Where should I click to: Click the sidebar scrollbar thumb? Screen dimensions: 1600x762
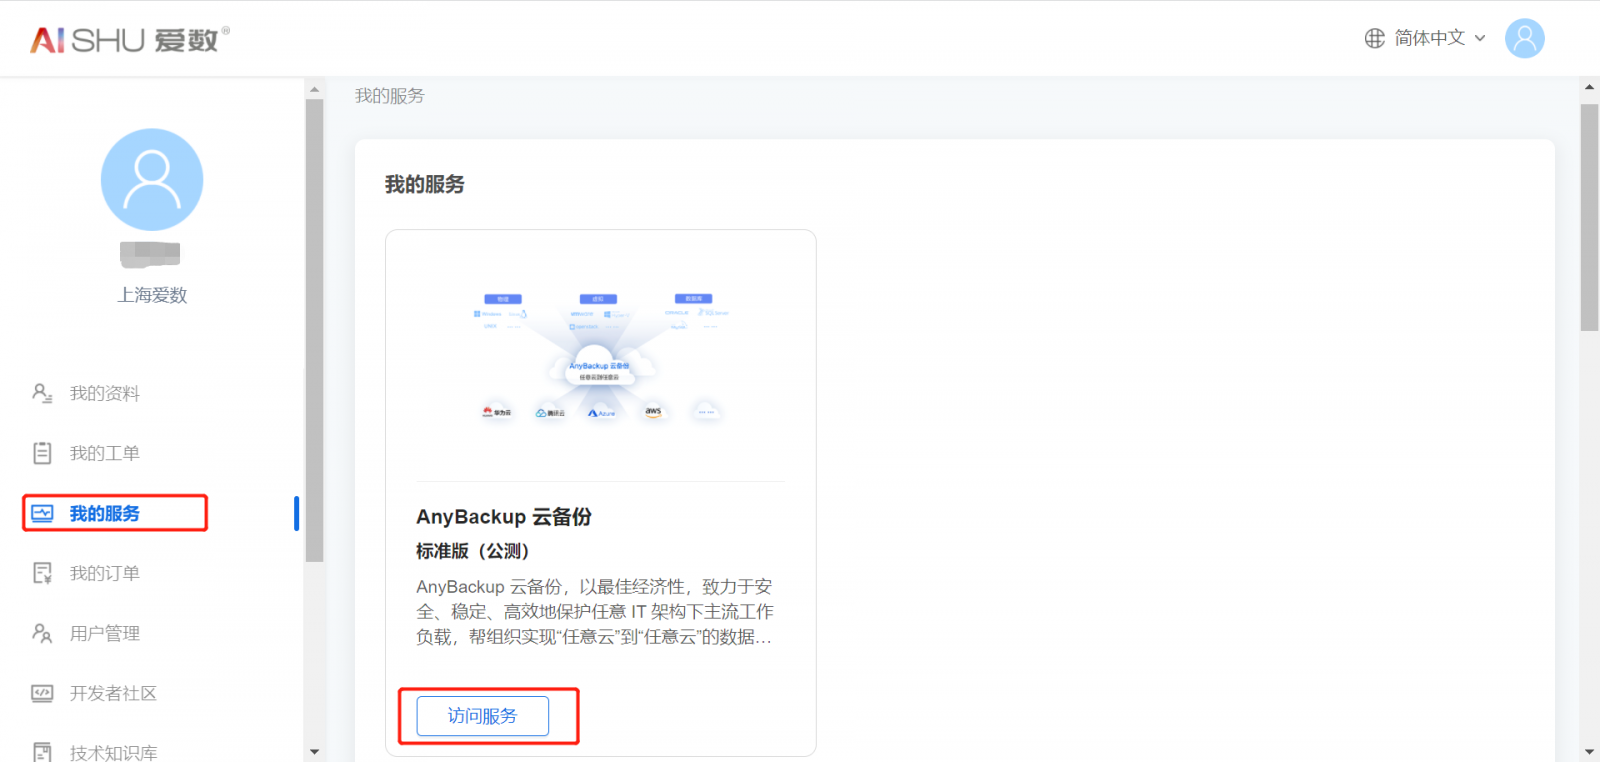tap(315, 330)
